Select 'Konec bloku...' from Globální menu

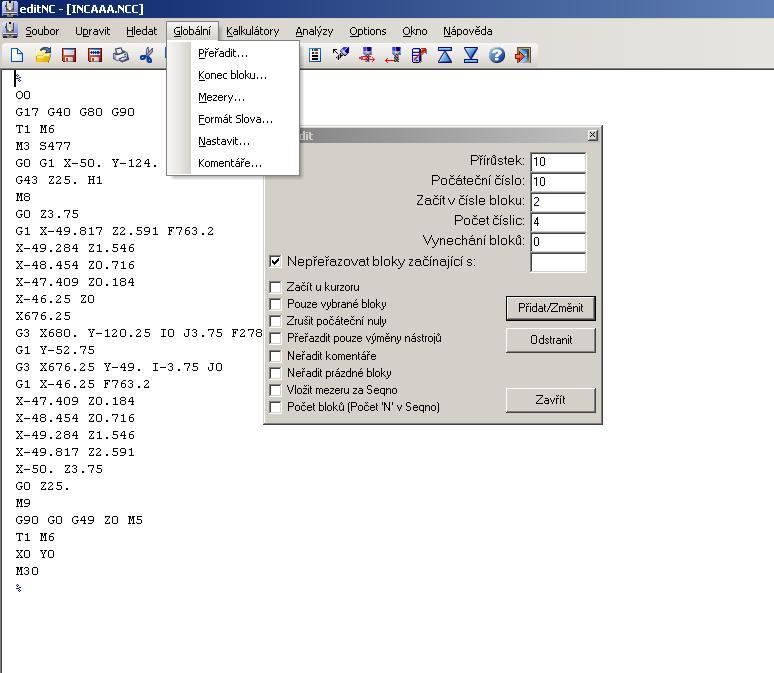coord(232,75)
